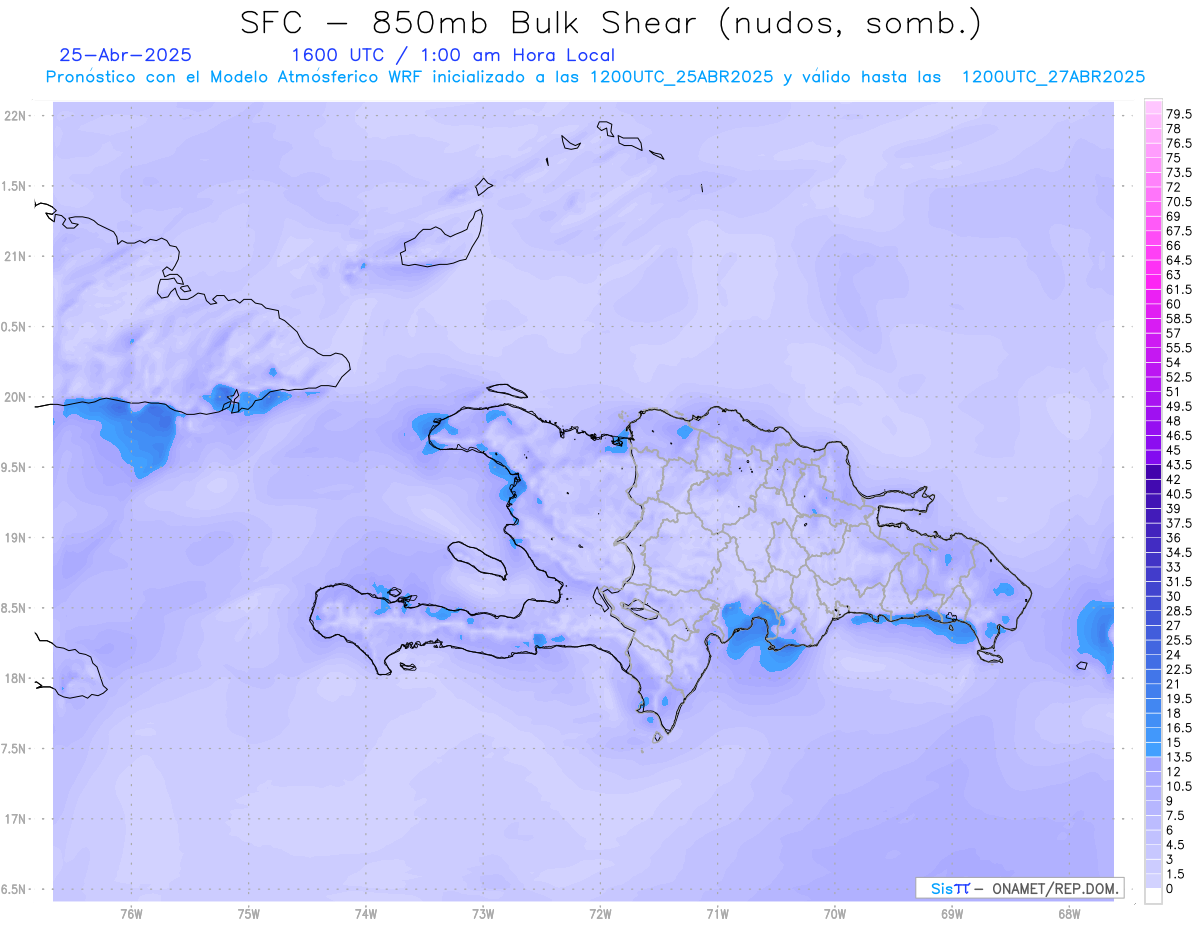1200x927 pixels.
Task: Click the "22N" latitude label
Action: [x=15, y=116]
